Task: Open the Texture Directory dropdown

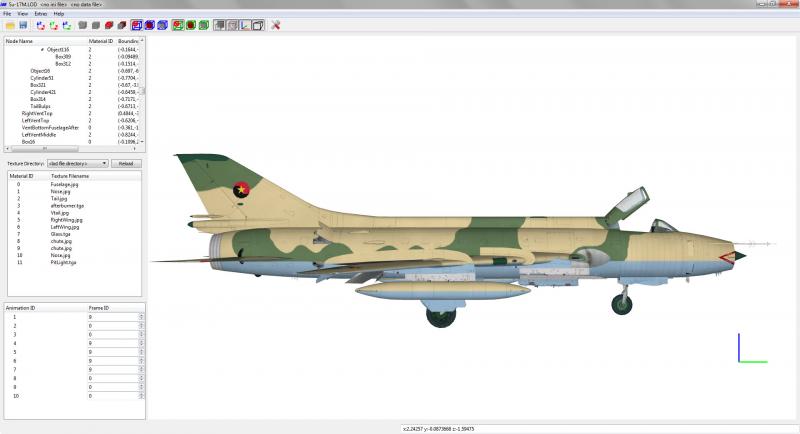Action: pos(78,163)
